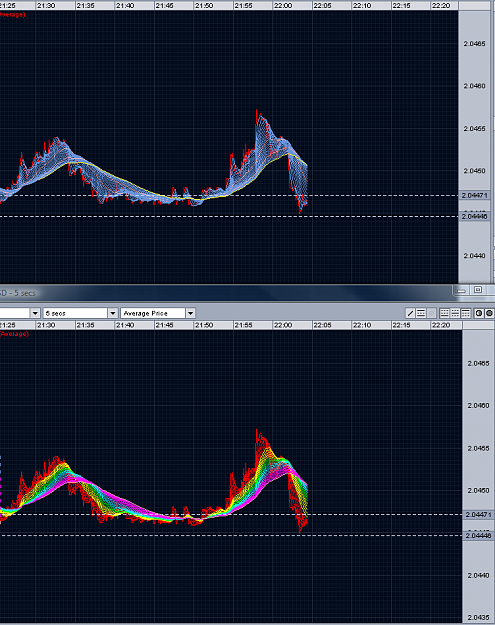Click the 22:00 time label on upper chart
This screenshot has height=625, width=495.
tap(283, 6)
